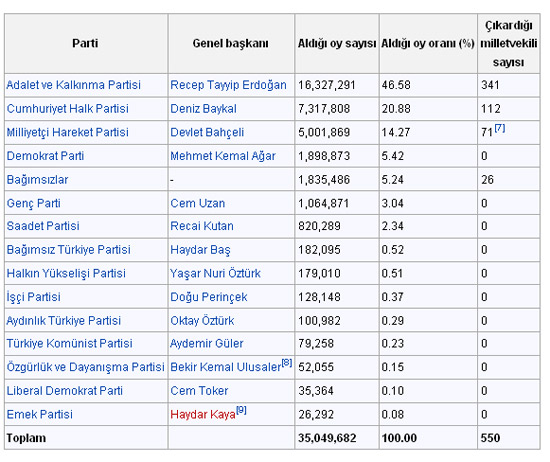
Task: Open the Saadet Partisi link
Action: 43,226
